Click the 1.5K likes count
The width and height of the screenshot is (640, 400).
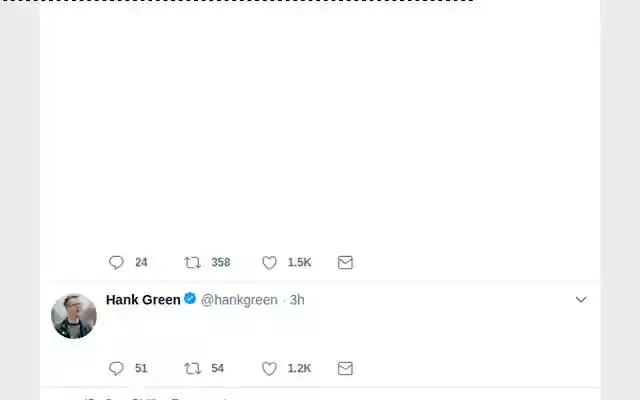click(x=299, y=262)
